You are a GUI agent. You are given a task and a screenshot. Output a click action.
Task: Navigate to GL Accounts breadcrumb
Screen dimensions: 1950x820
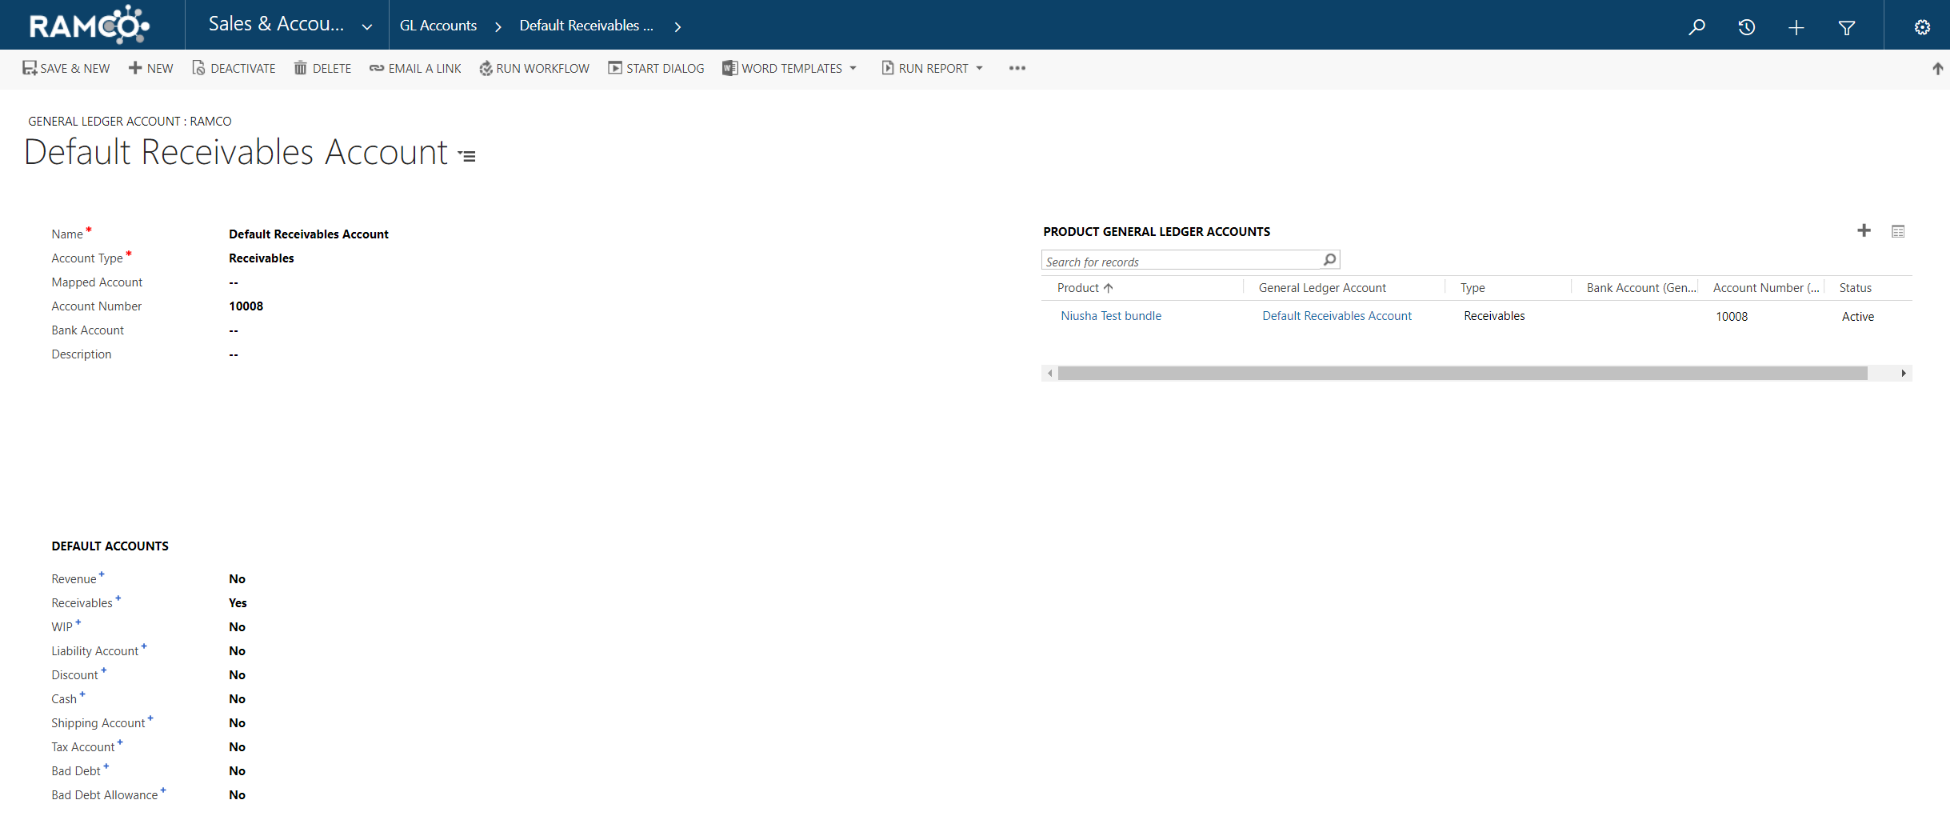(438, 26)
